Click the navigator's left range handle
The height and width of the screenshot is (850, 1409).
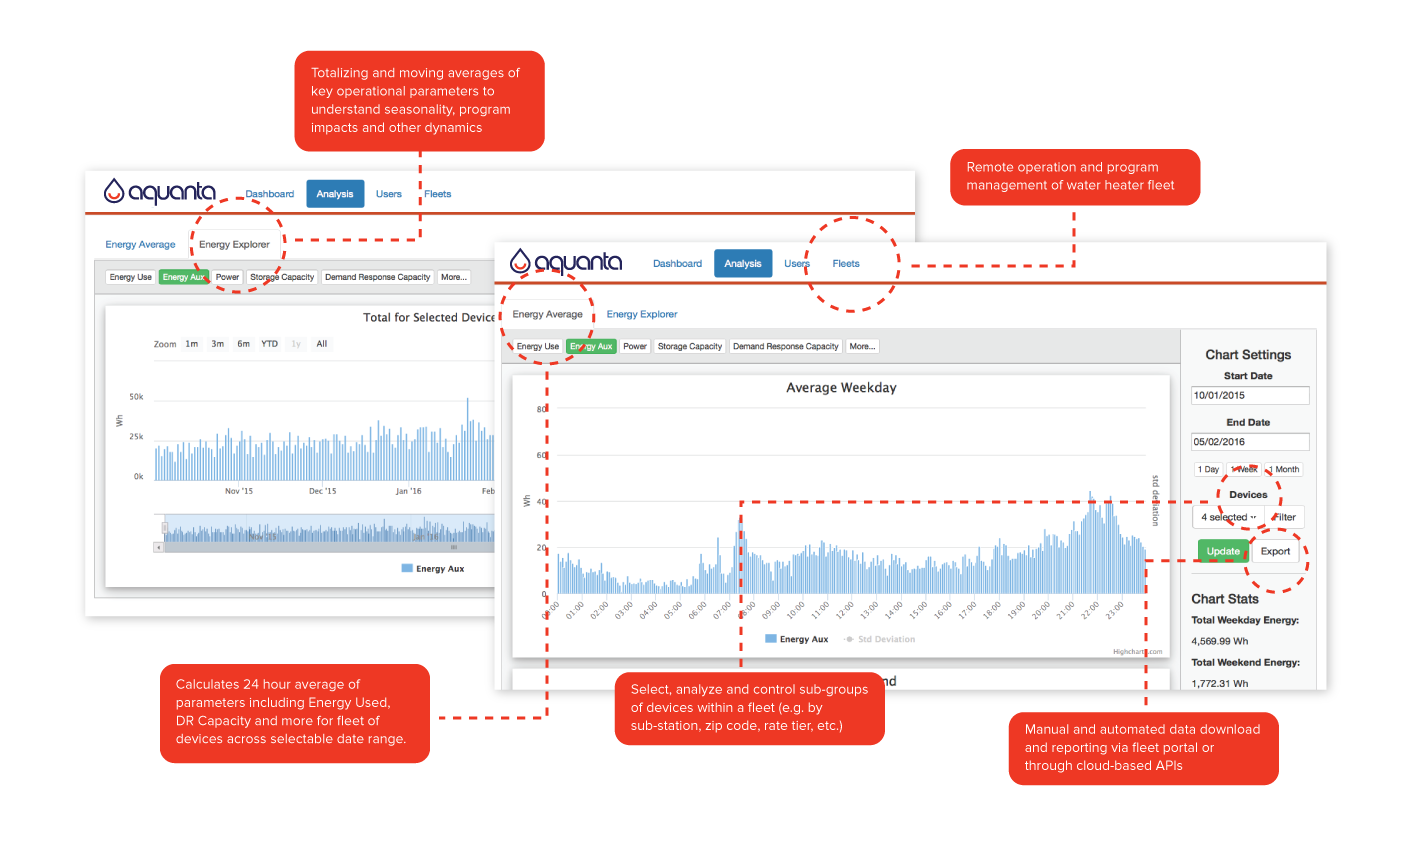[164, 530]
